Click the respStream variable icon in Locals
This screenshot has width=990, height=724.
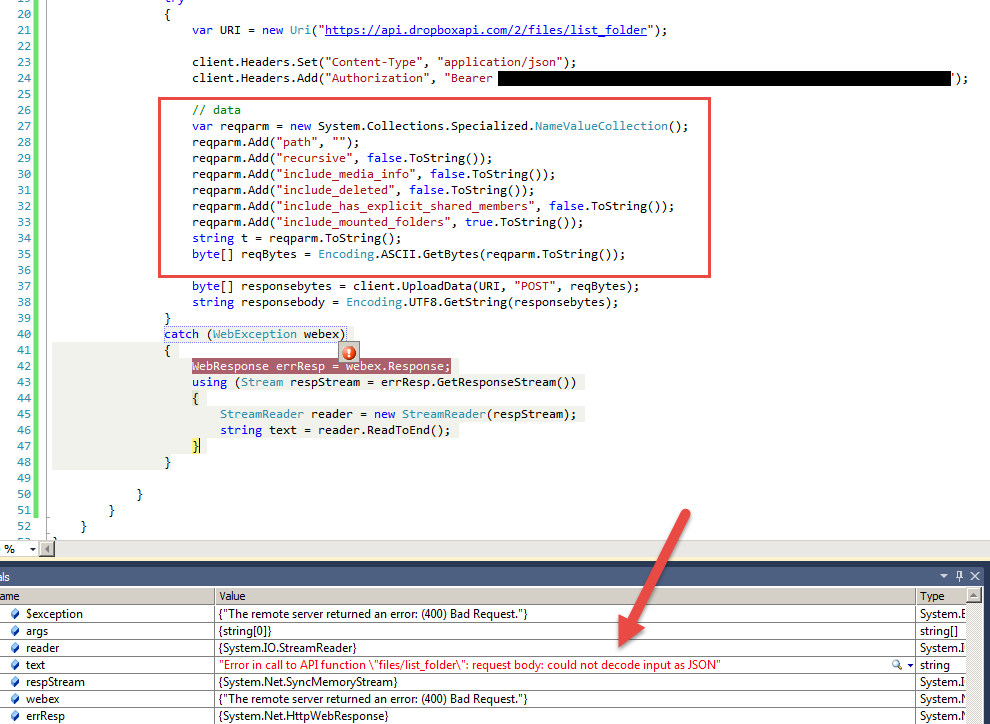[13, 682]
